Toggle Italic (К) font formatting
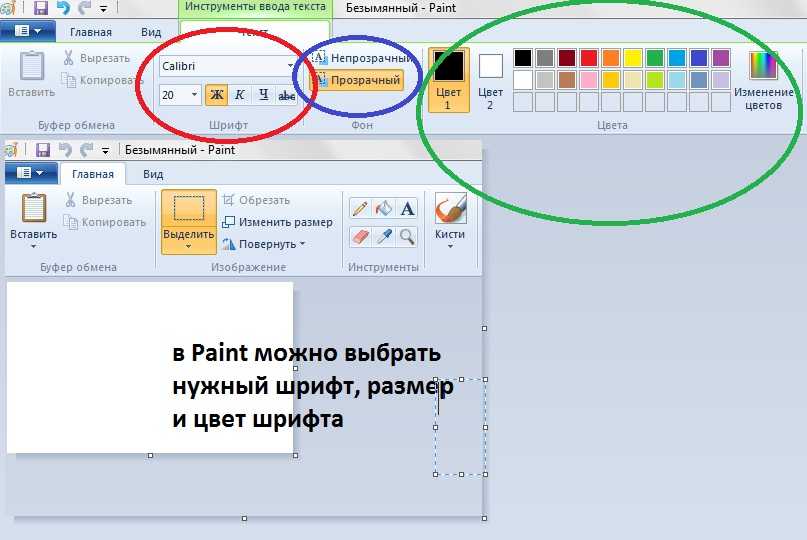This screenshot has height=540, width=807. (239, 95)
